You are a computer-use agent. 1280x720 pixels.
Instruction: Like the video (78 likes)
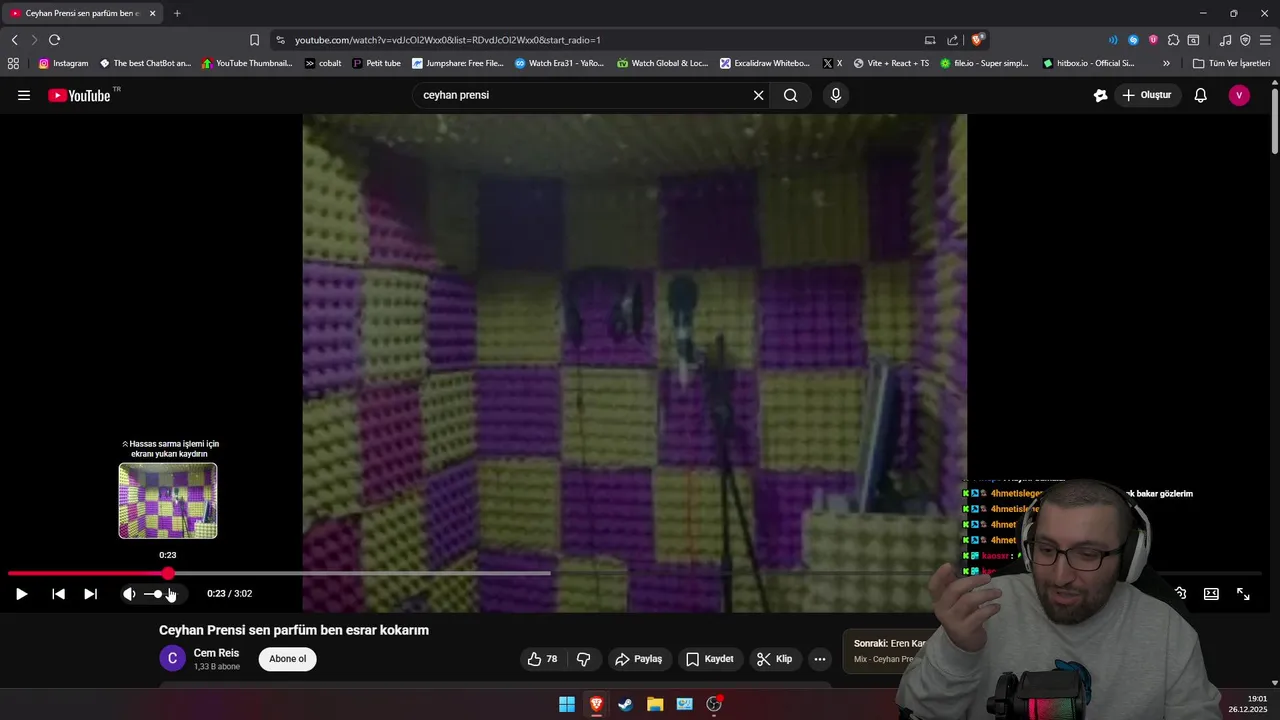tap(542, 659)
